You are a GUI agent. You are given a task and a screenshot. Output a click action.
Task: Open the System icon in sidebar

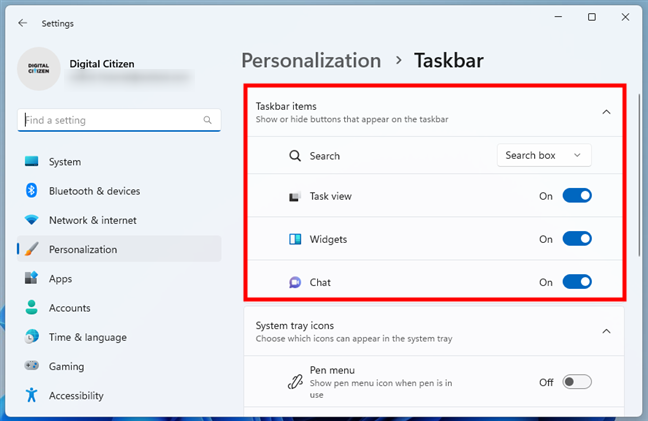point(31,161)
